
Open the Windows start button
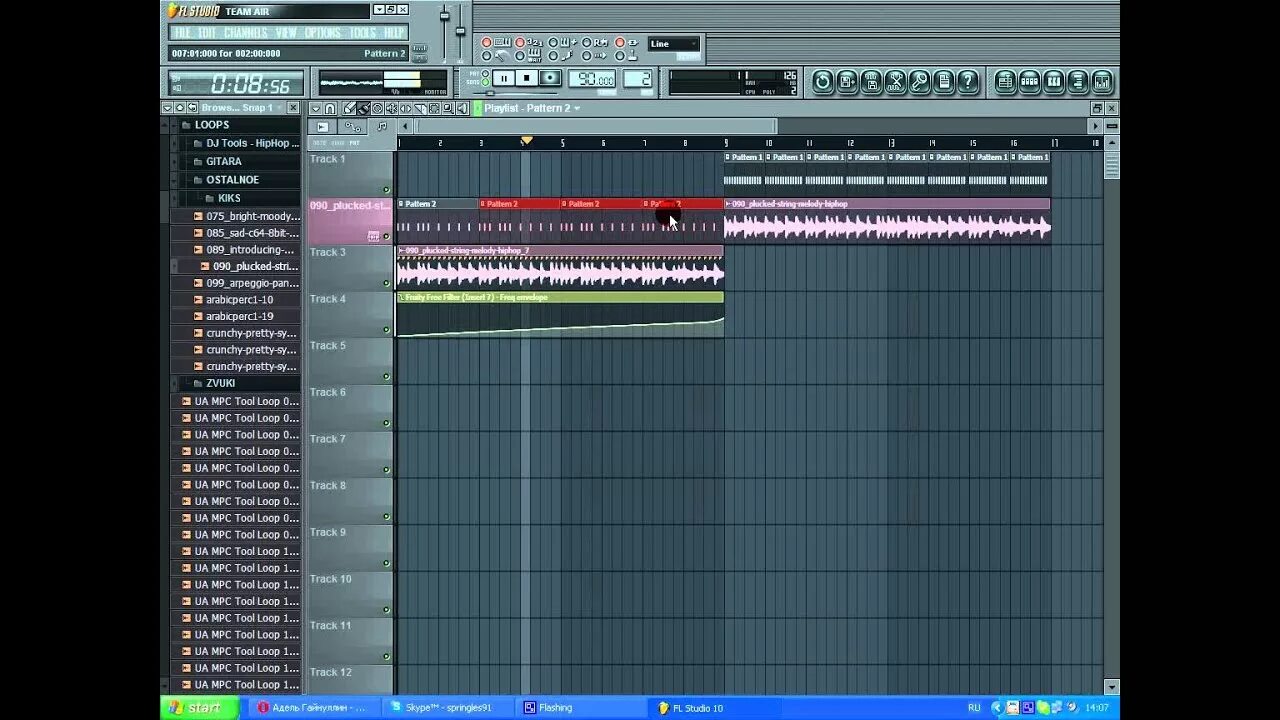(x=200, y=707)
